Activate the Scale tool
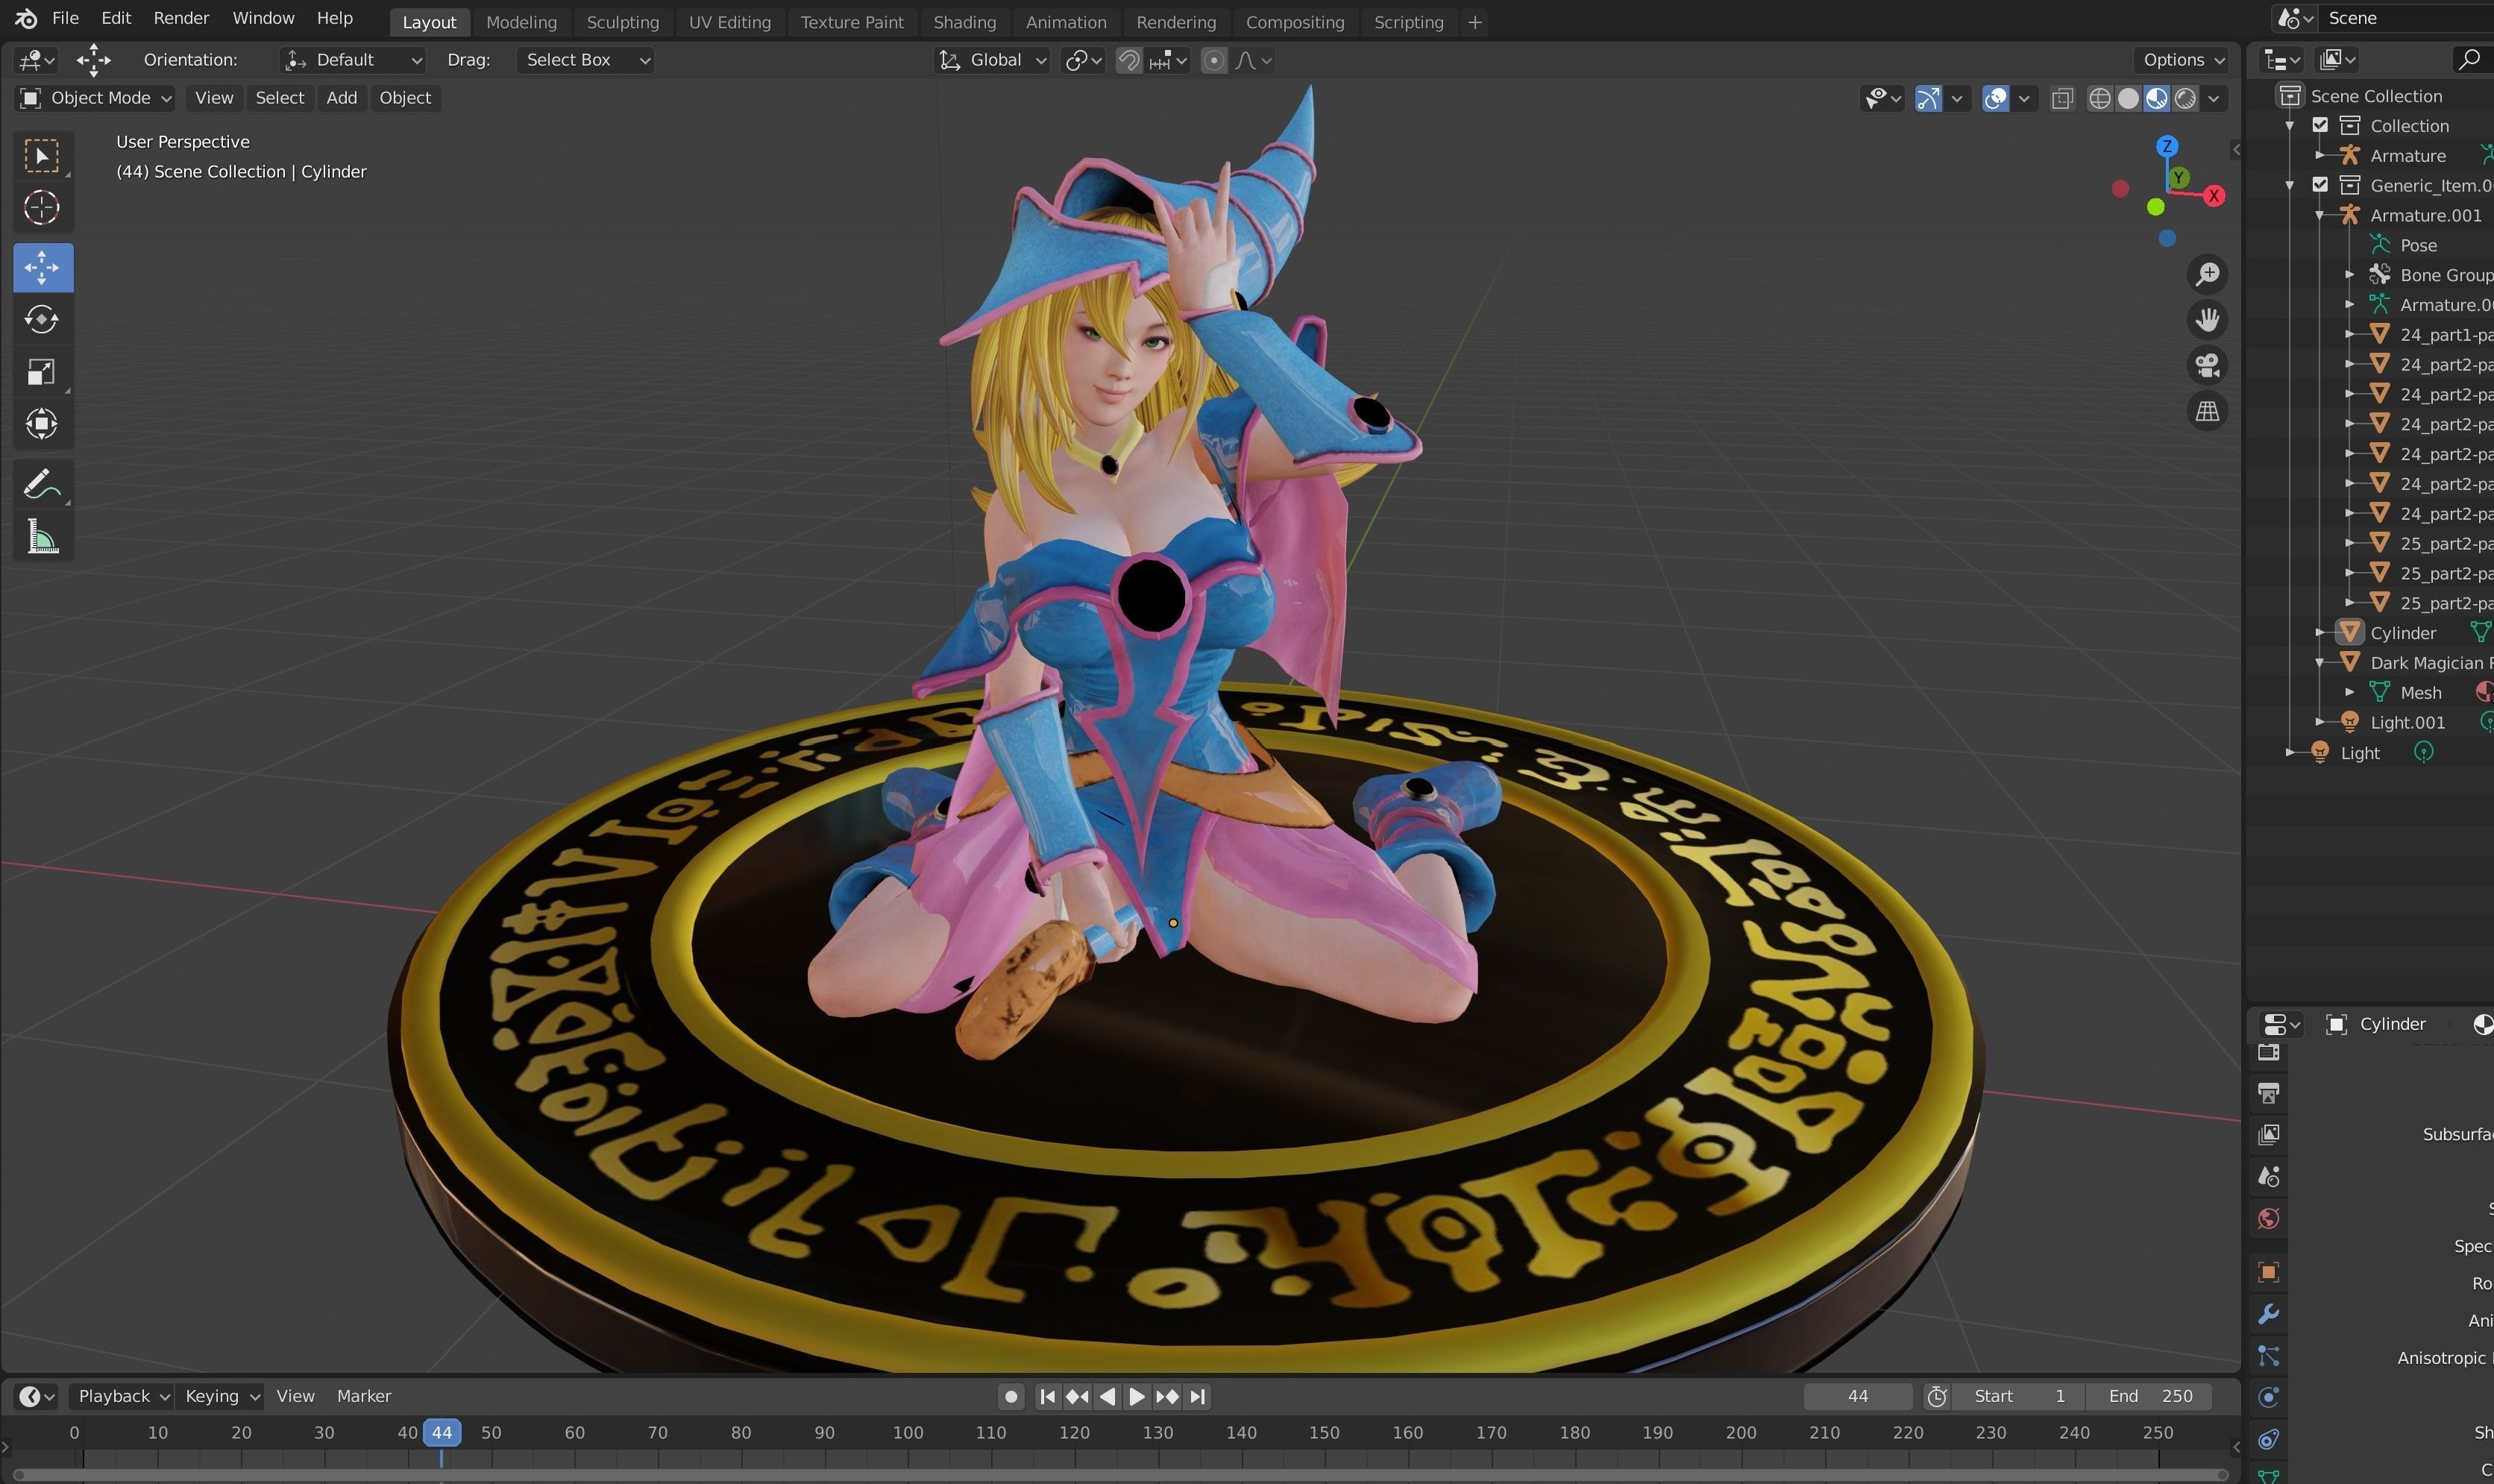The height and width of the screenshot is (1484, 2494). 42,372
